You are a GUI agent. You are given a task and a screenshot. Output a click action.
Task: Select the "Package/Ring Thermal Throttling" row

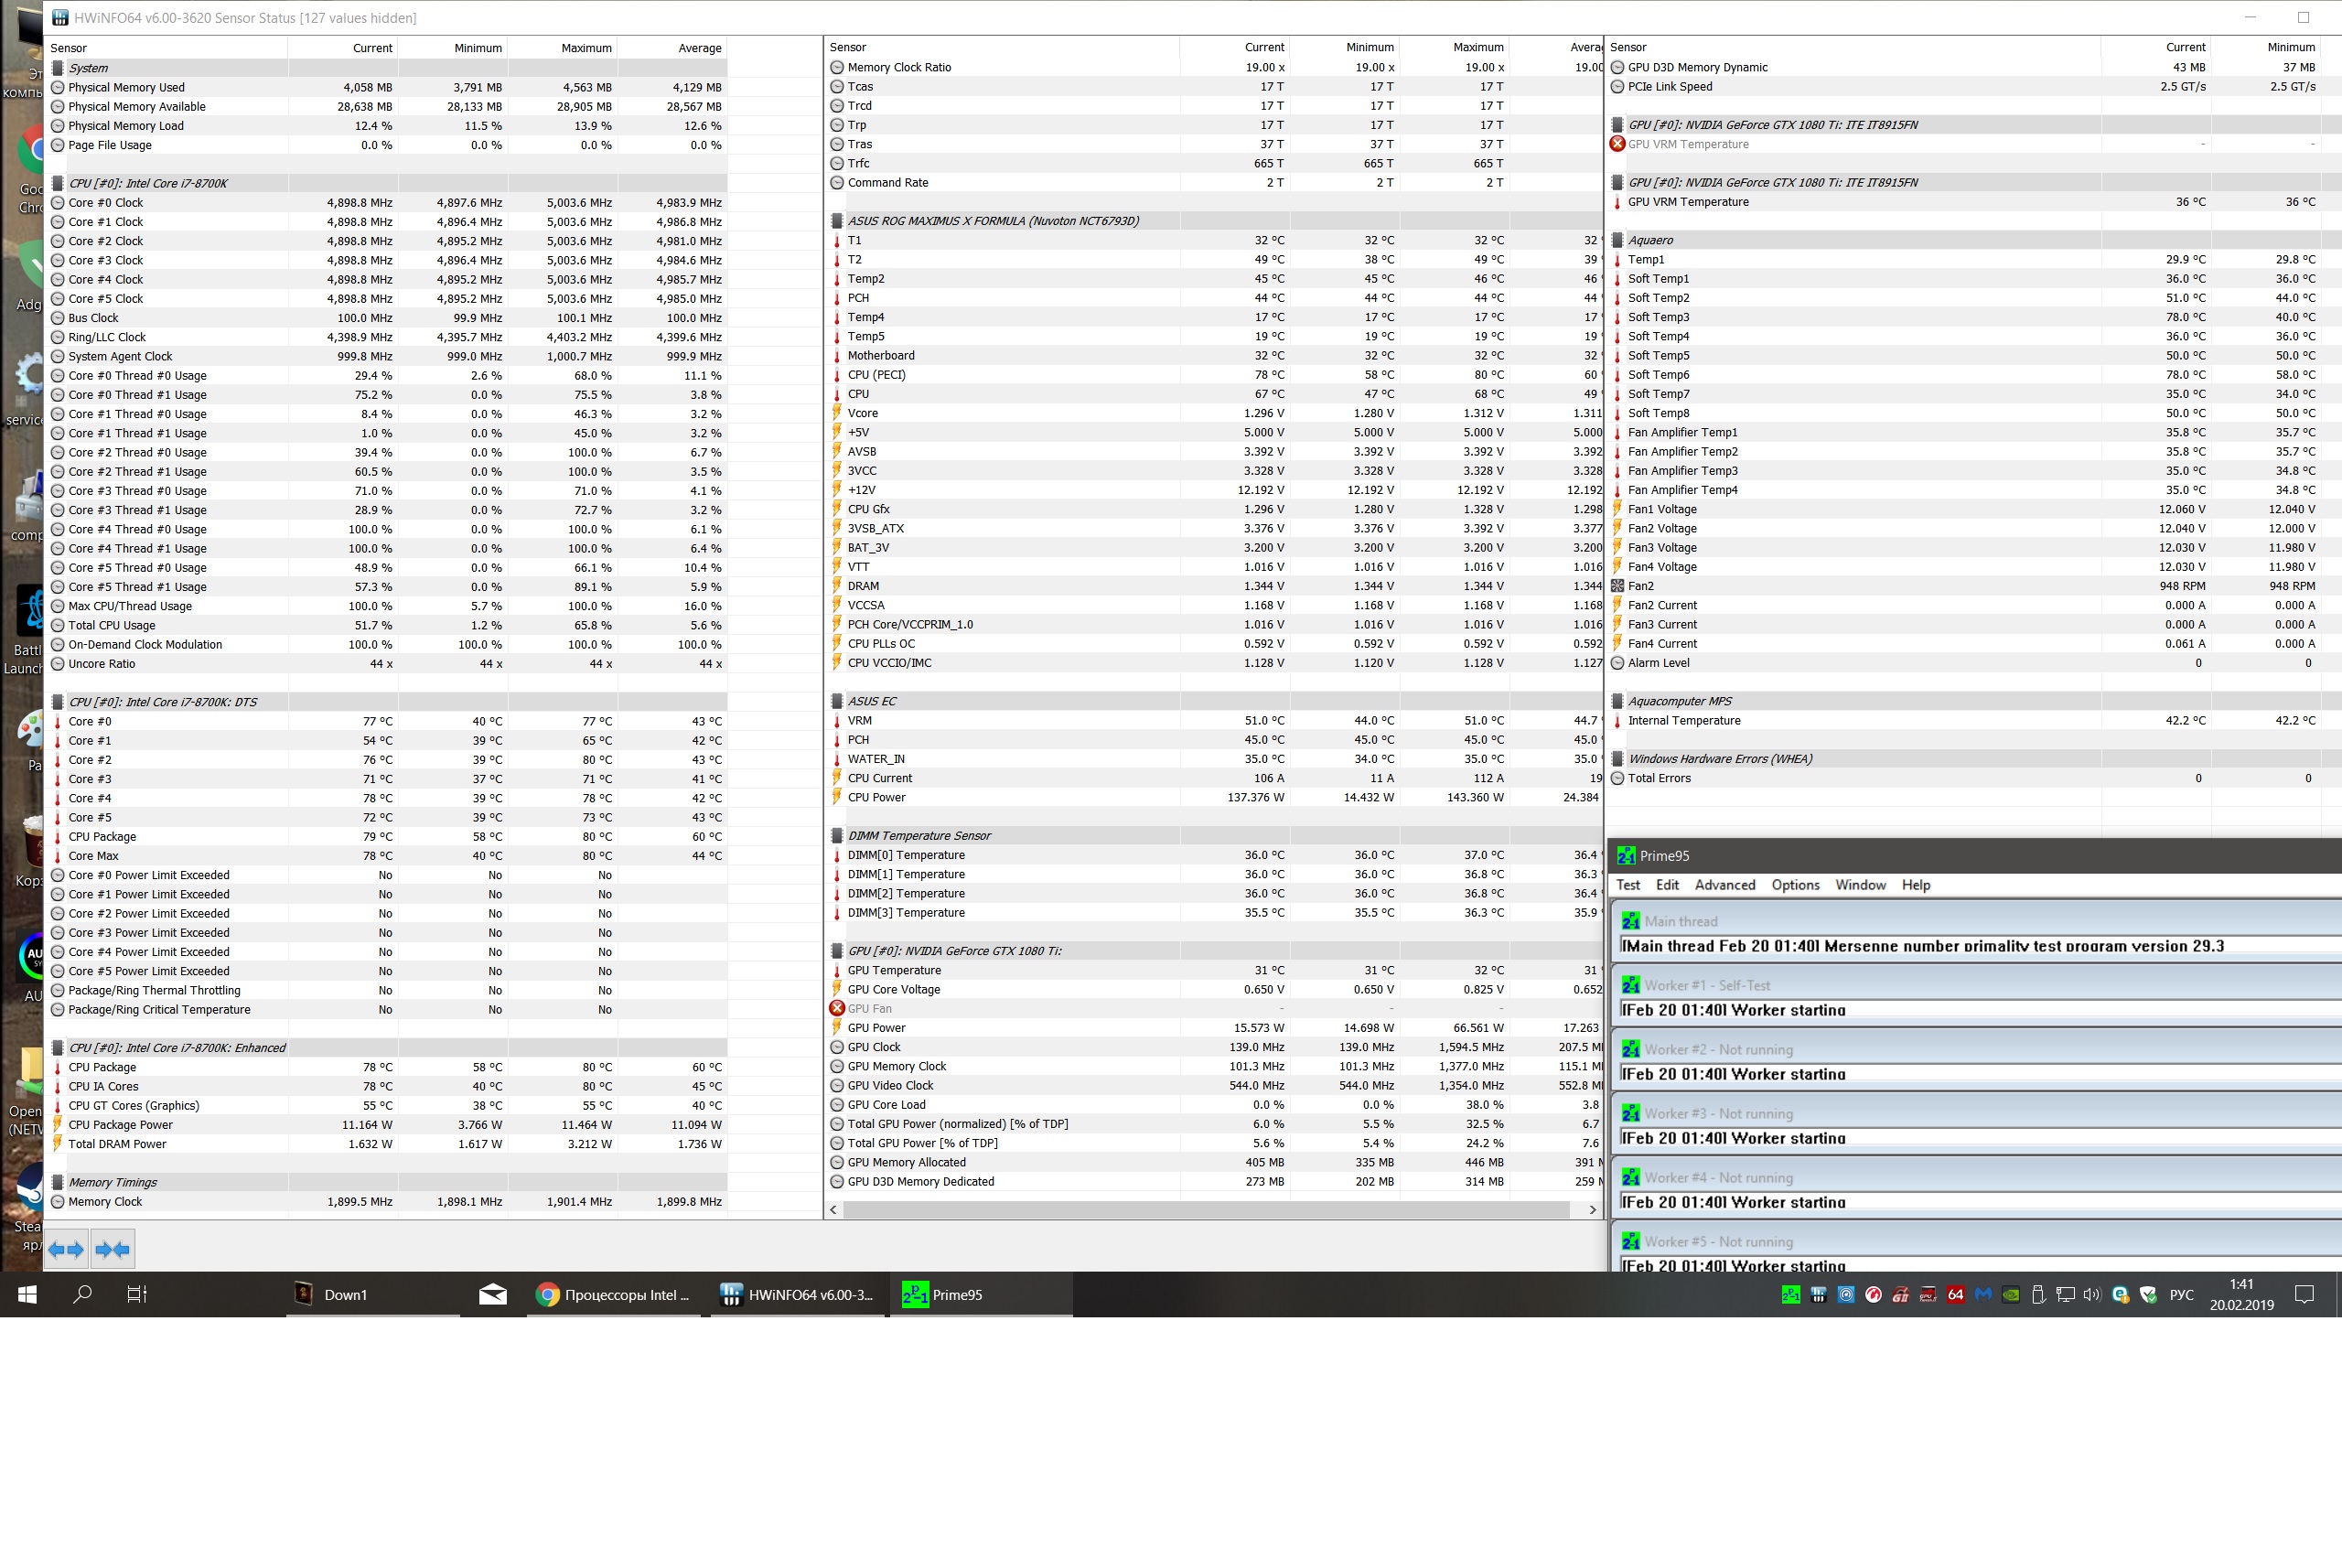coord(387,991)
